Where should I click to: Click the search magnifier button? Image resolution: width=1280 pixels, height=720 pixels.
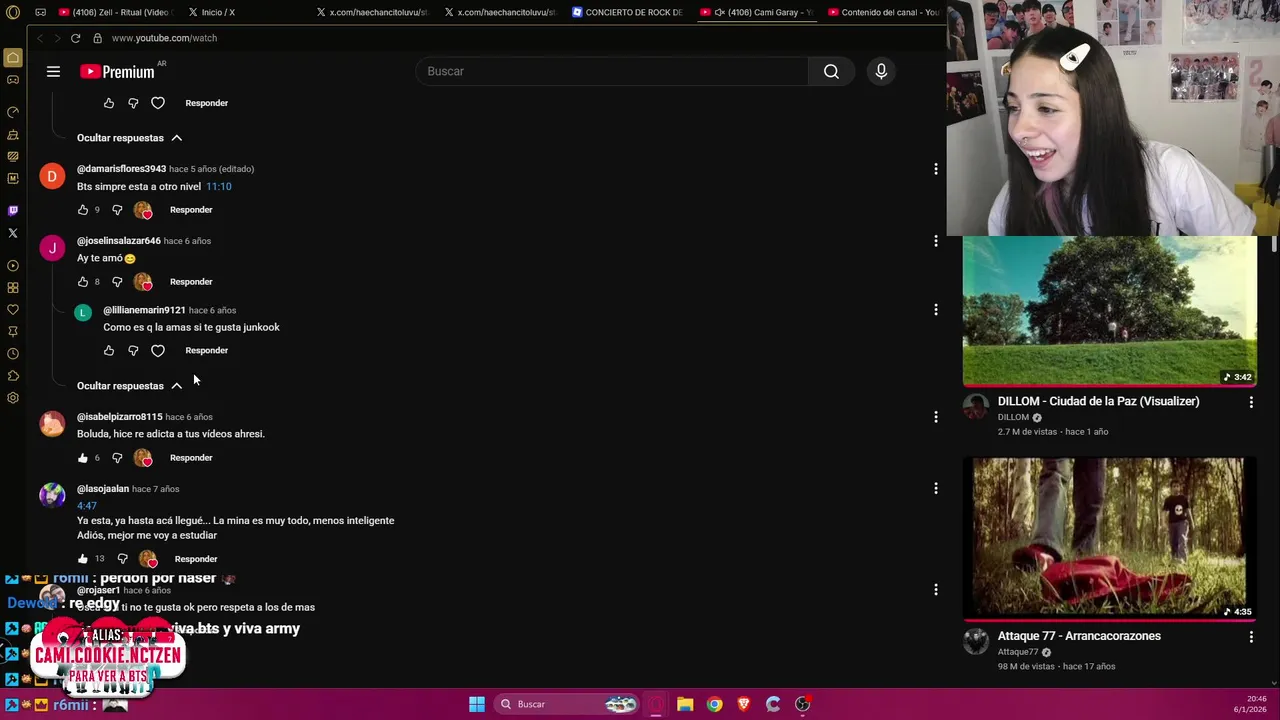pos(831,71)
